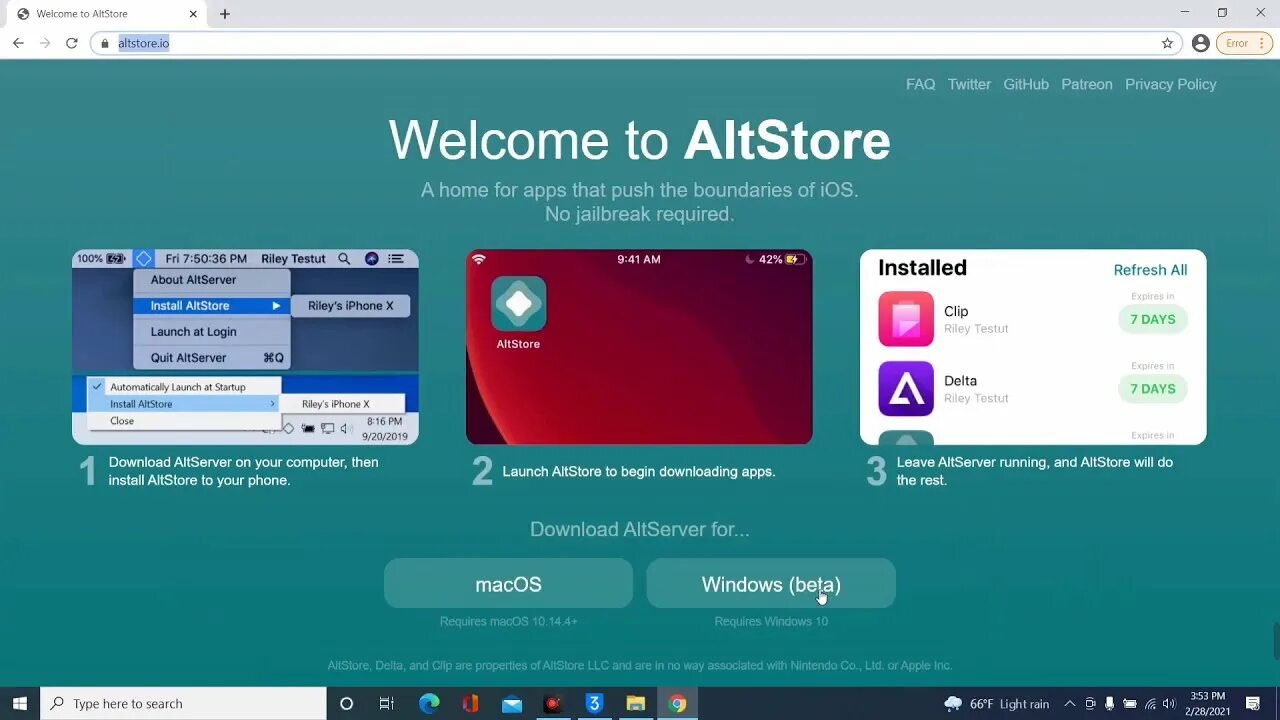1280x720 pixels.
Task: Click the Delta app icon
Action: point(906,388)
